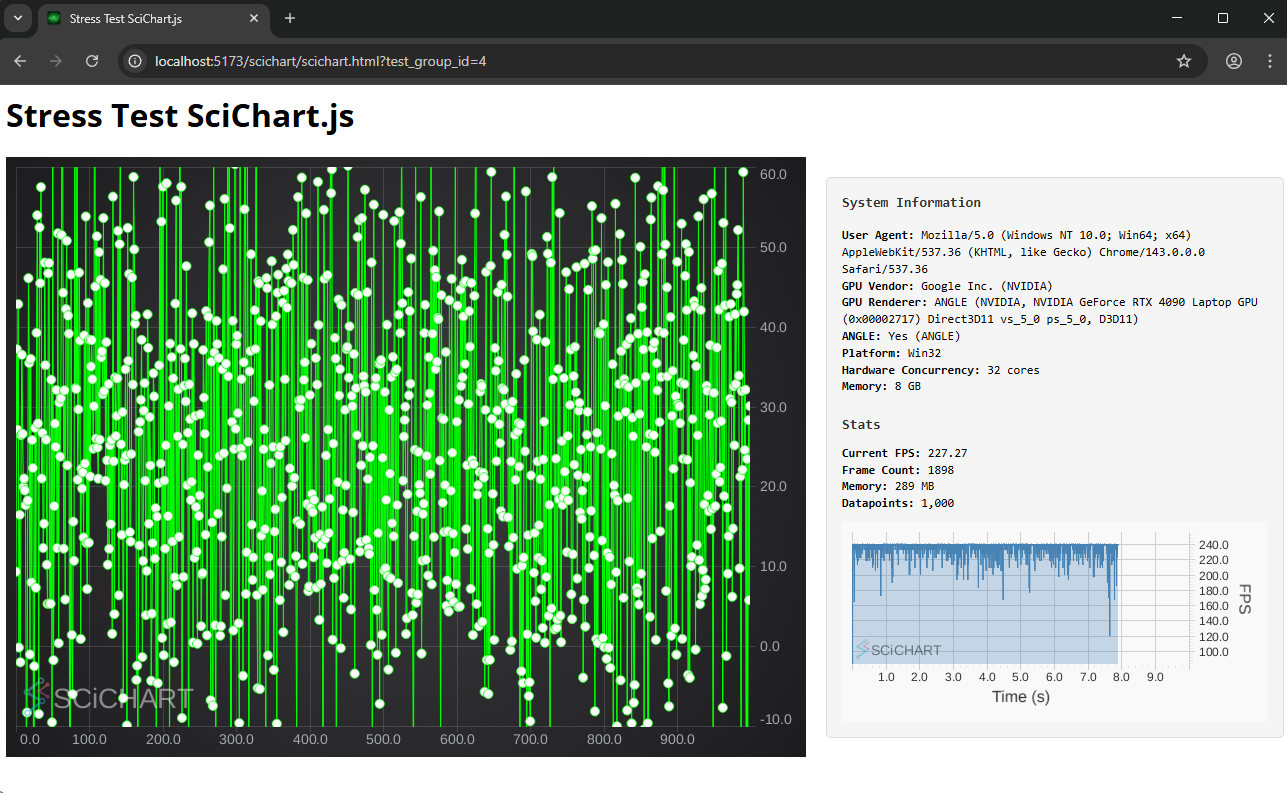Click the browser forward arrow button
The width and height of the screenshot is (1287, 793).
[x=56, y=61]
